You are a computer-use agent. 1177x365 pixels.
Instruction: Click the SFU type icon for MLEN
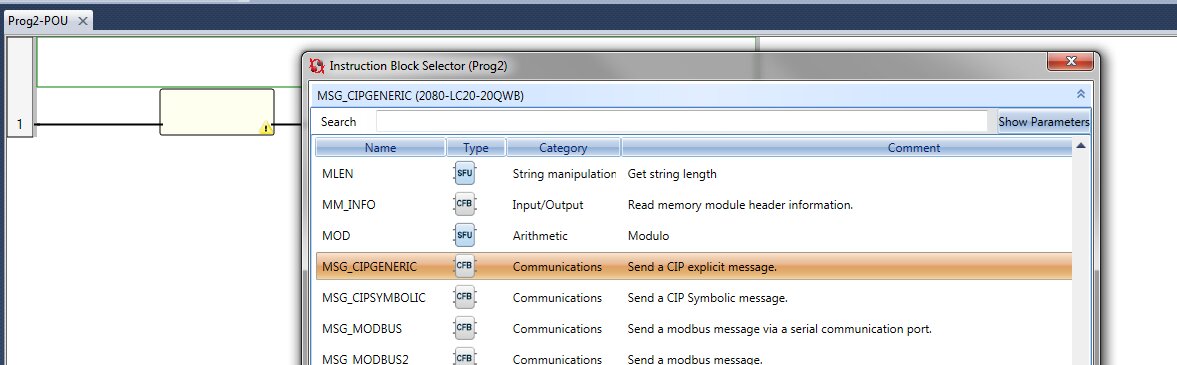point(465,173)
